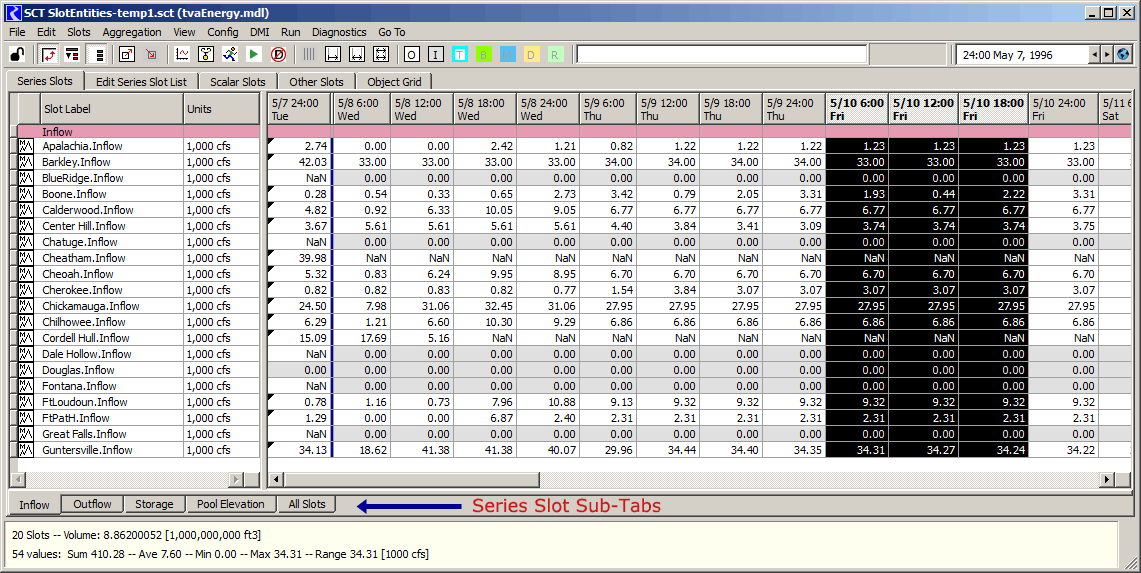Screen dimensions: 1141x573
Task: Select the All Slots sub-tab
Action: (x=307, y=504)
